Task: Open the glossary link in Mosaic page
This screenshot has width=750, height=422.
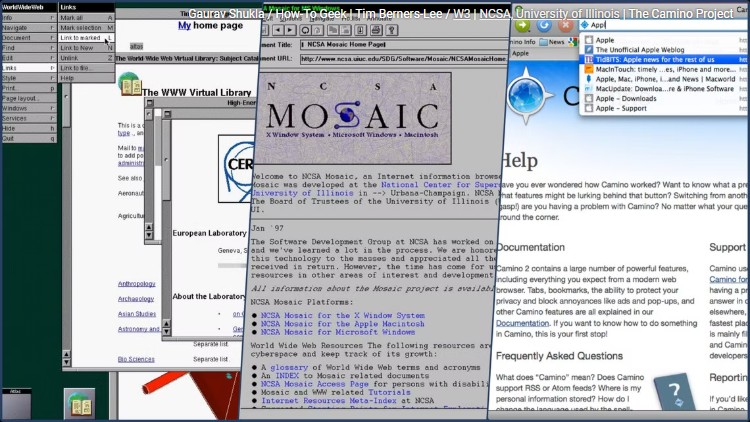Action: [x=289, y=367]
